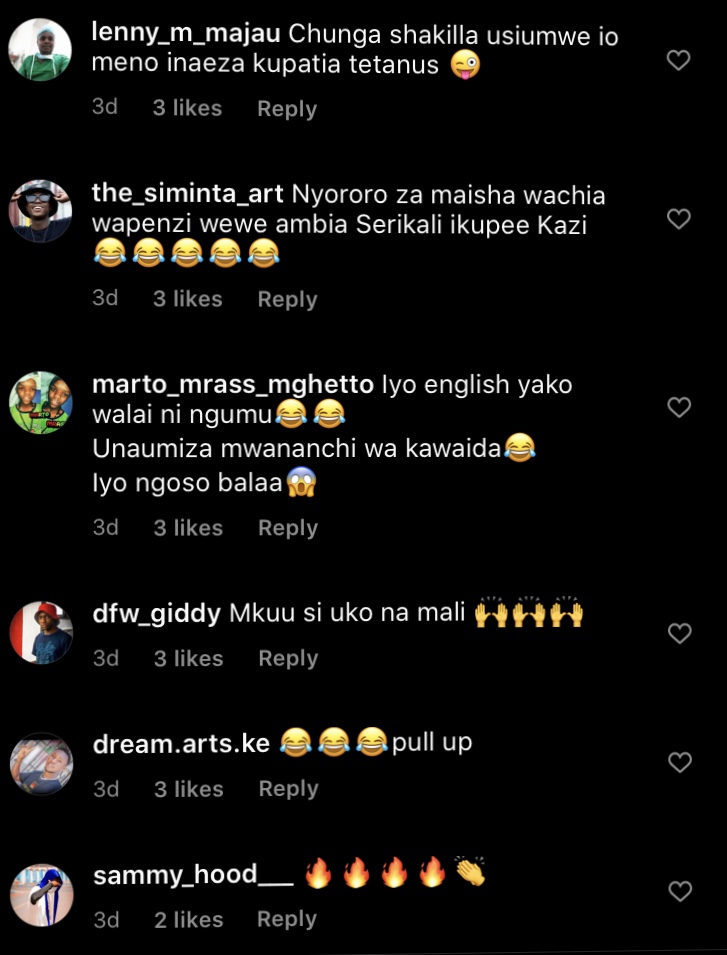Open the dream.arts.ke username link
Image resolution: width=727 pixels, height=955 pixels.
pos(181,744)
